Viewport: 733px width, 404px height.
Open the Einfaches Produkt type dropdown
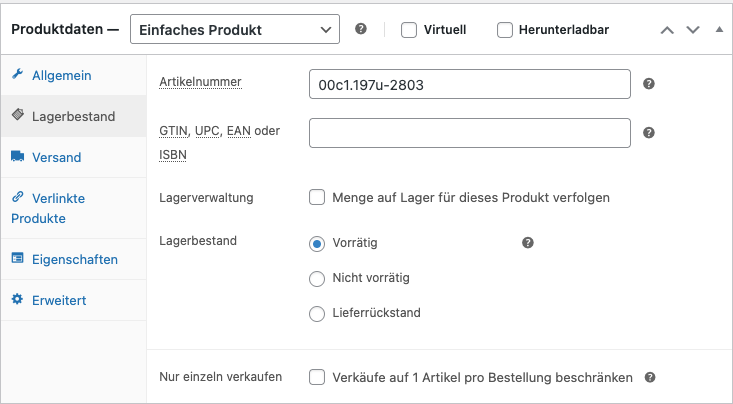coord(235,30)
